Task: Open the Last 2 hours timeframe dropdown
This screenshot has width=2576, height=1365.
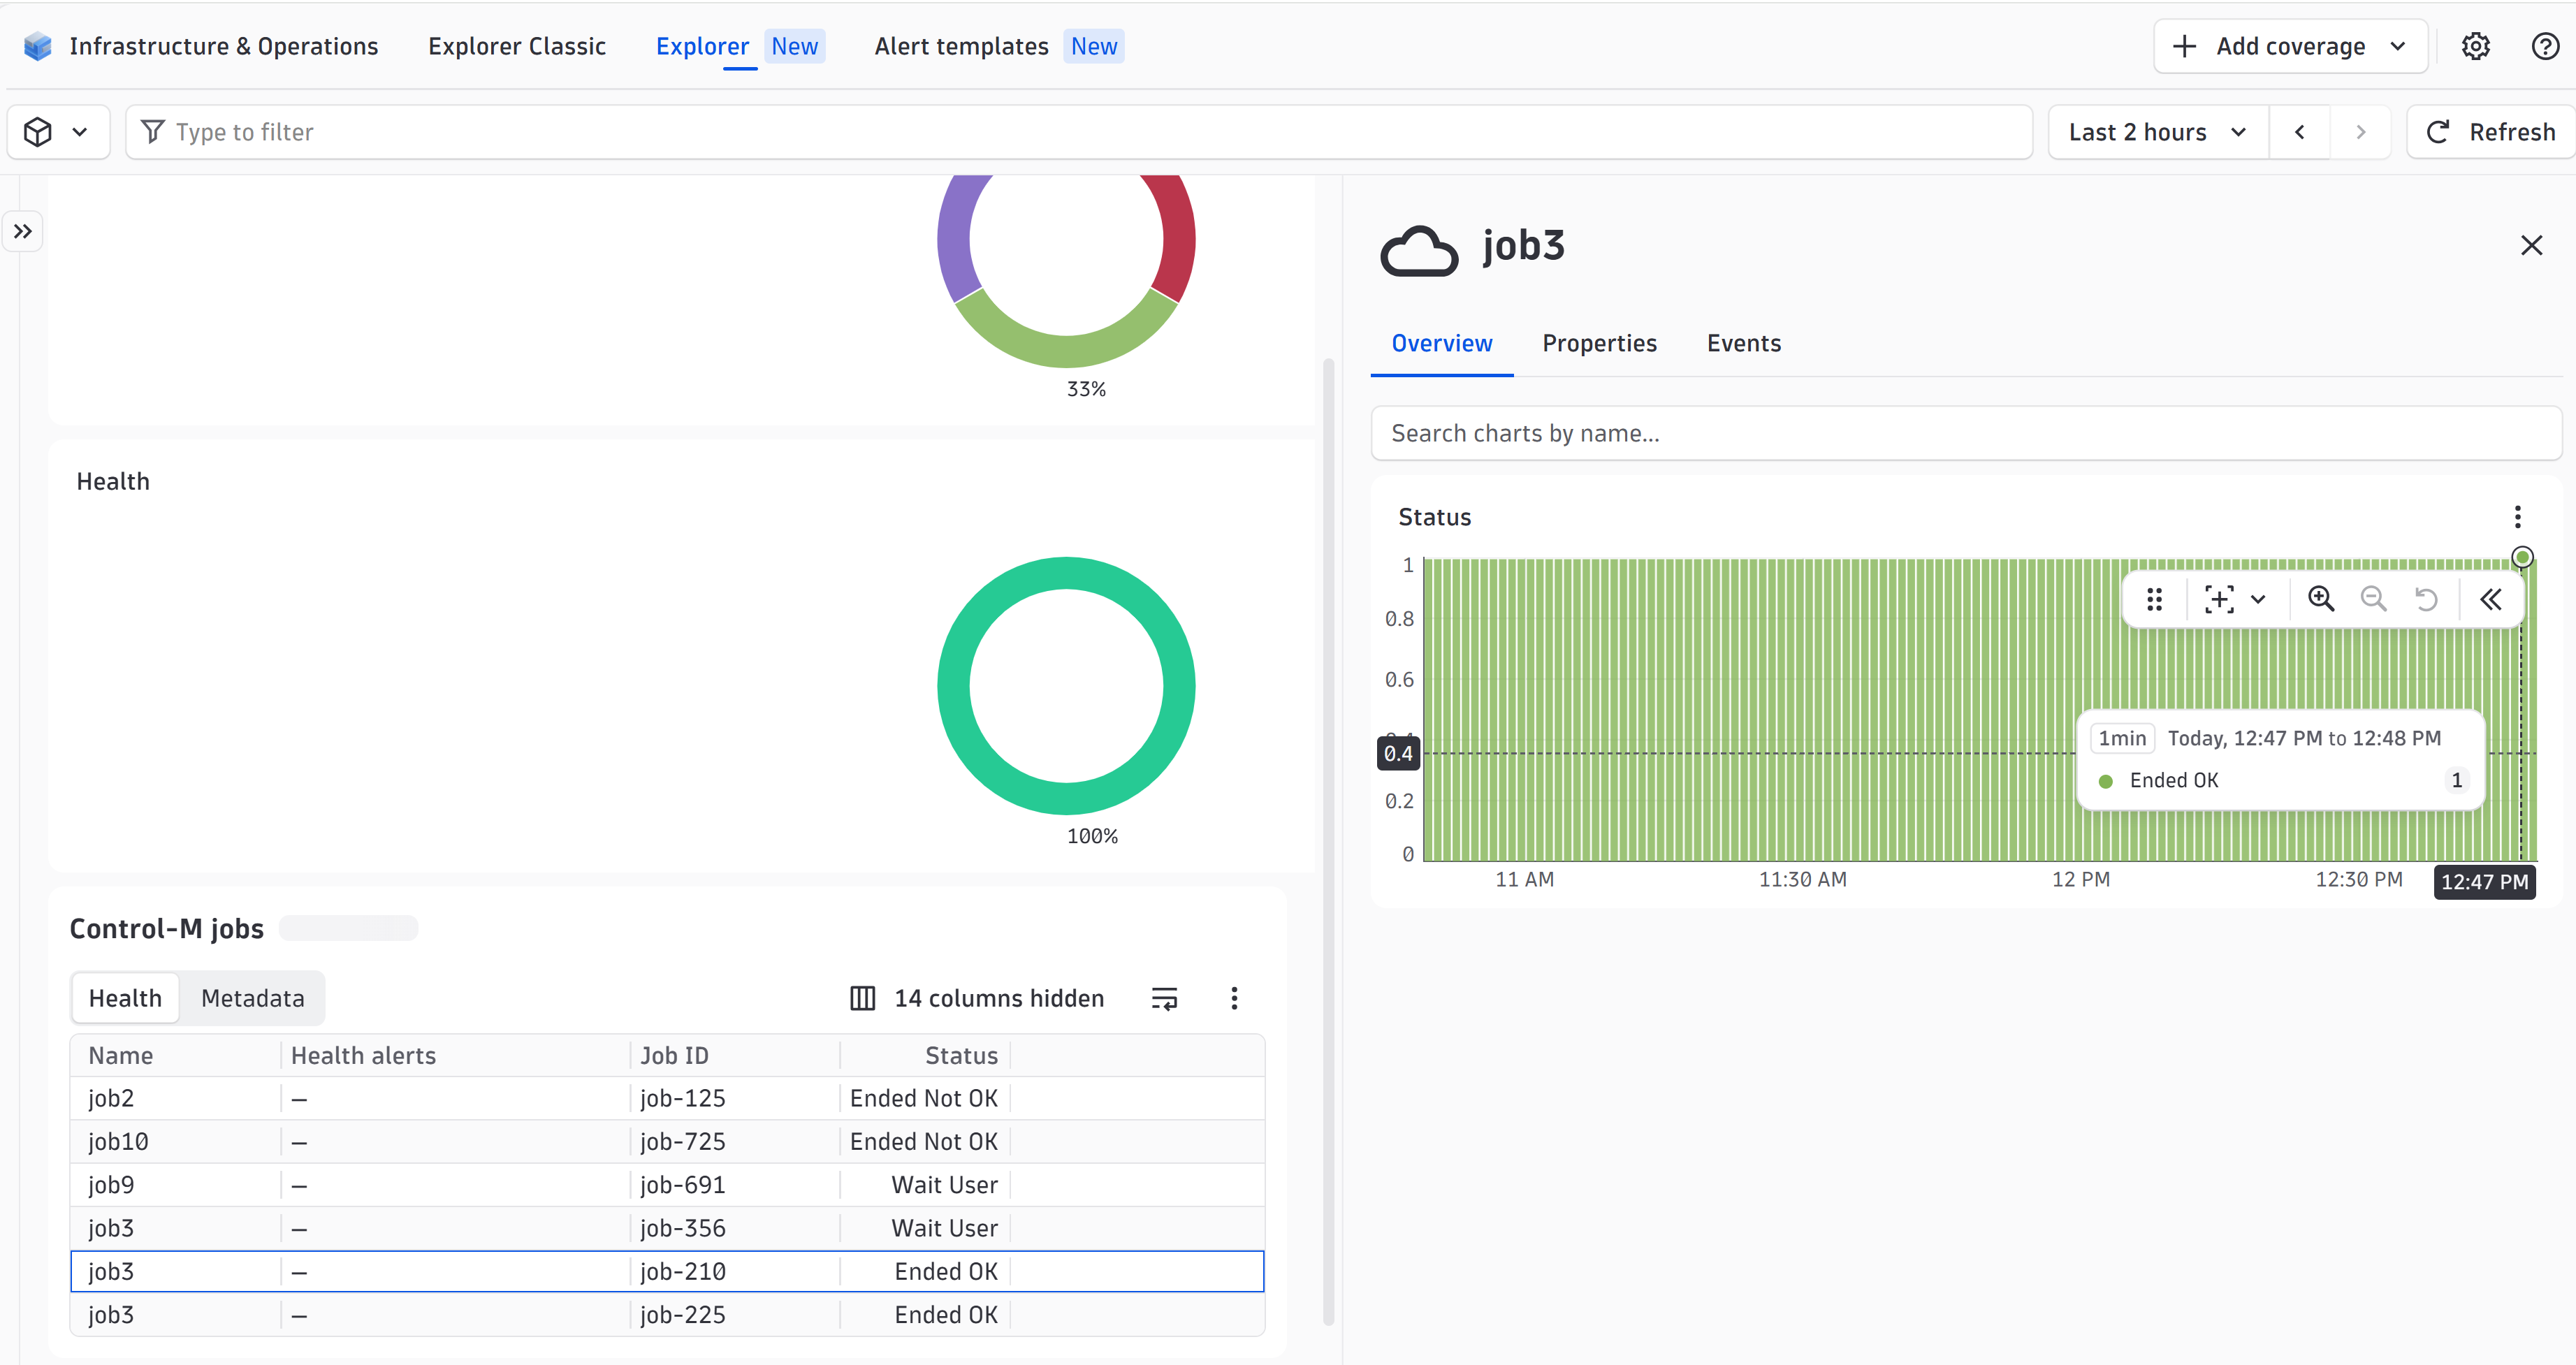Action: pyautogui.click(x=2157, y=132)
